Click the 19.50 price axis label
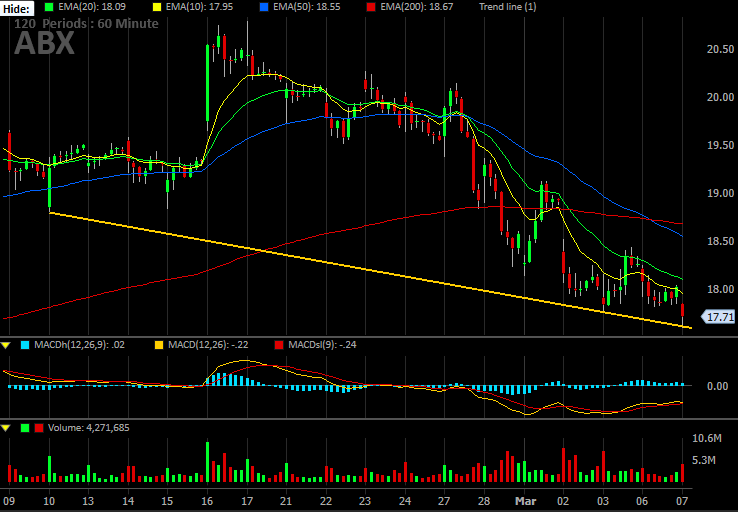The width and height of the screenshot is (738, 512). click(x=721, y=145)
